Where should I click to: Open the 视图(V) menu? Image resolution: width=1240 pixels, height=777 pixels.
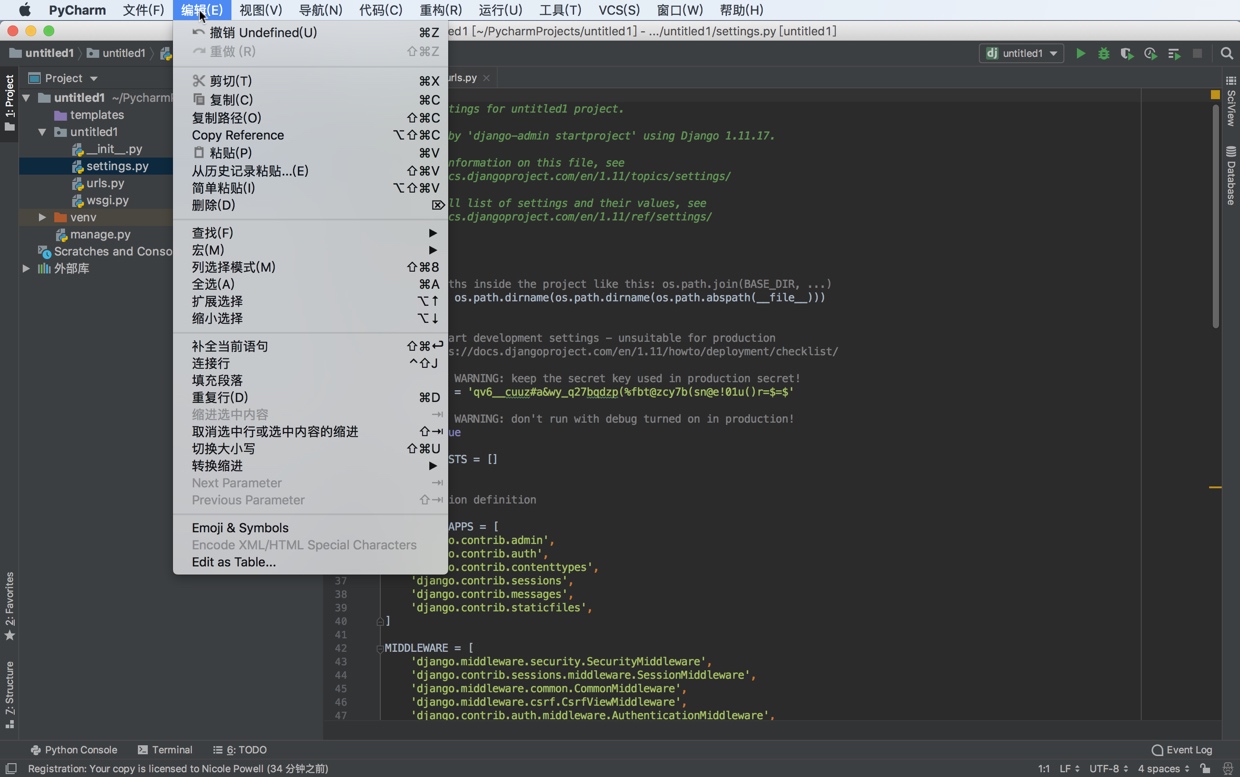pos(261,10)
